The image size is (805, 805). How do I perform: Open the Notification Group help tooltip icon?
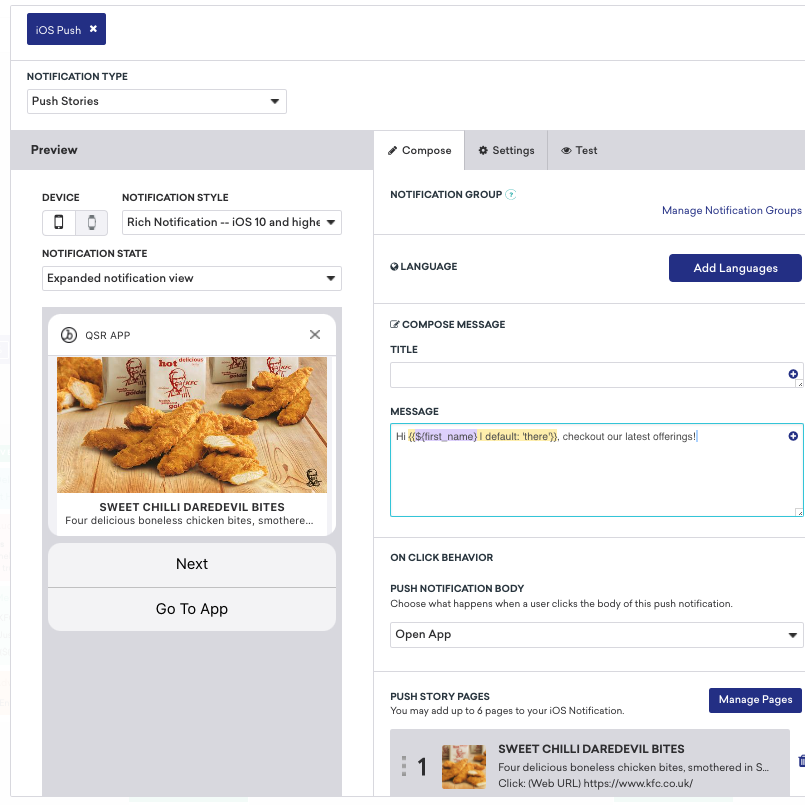pyautogui.click(x=511, y=194)
